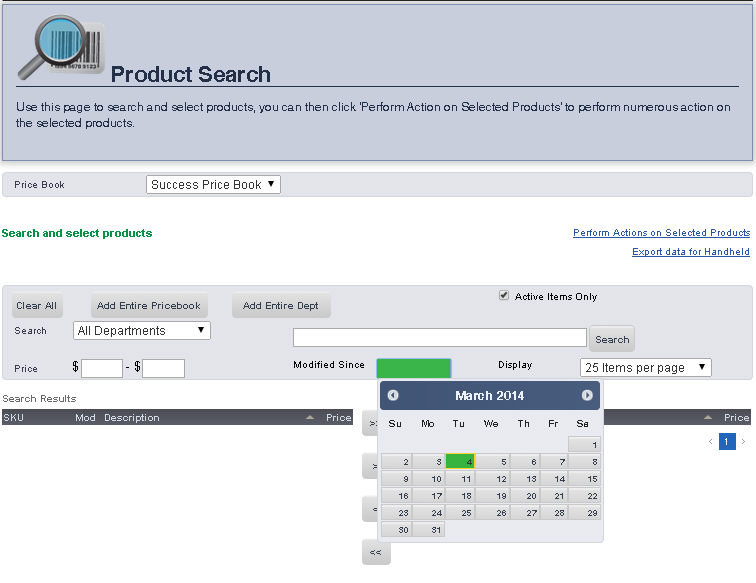The image size is (756, 583).
Task: Open the Items per page dropdown
Action: pyautogui.click(x=645, y=367)
